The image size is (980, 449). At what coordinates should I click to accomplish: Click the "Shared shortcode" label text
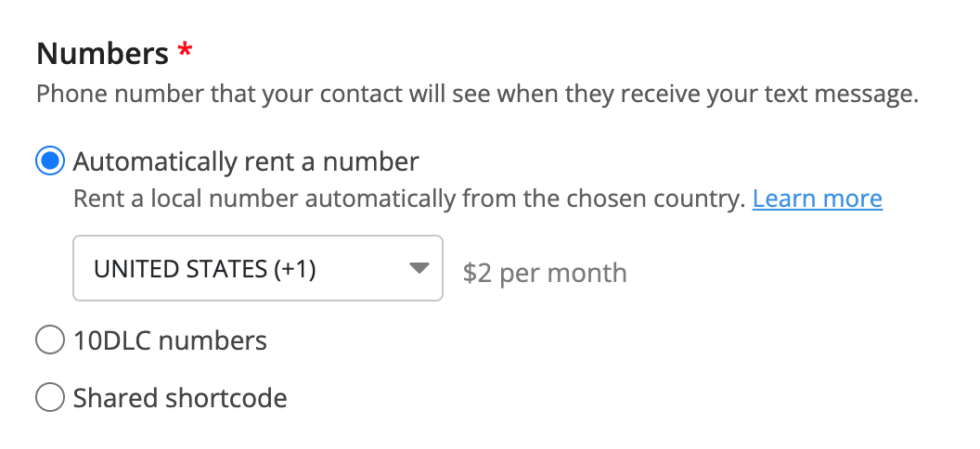(180, 399)
